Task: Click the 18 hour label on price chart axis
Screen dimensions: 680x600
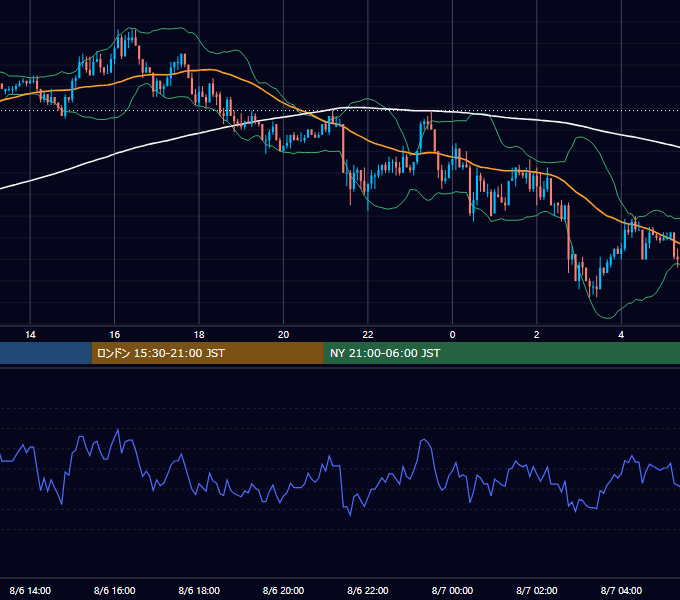Action: click(x=199, y=335)
